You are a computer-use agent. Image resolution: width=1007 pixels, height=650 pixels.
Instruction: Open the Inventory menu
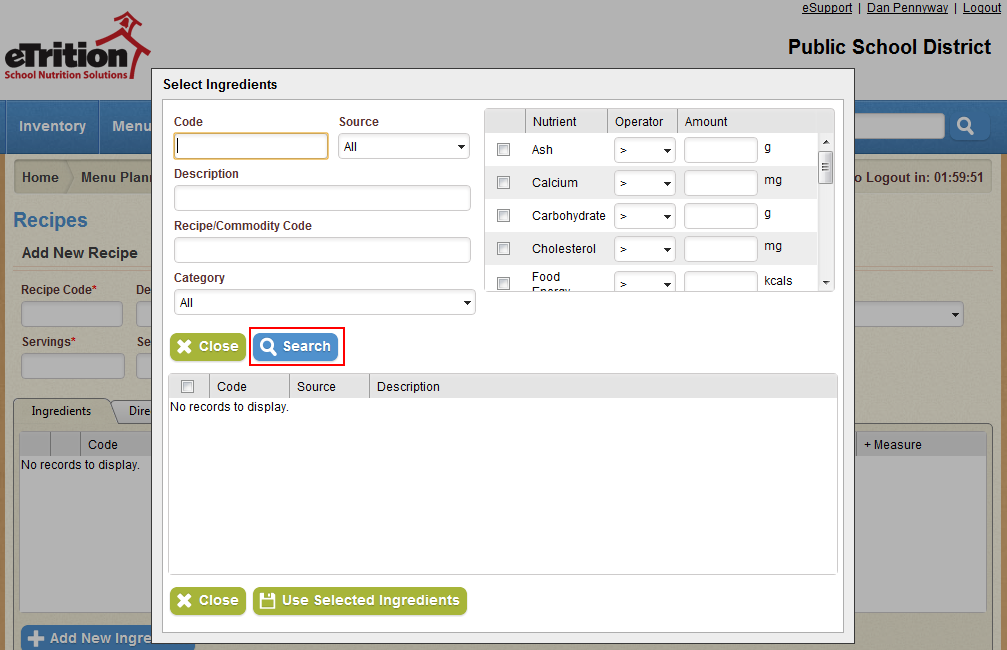tap(52, 126)
